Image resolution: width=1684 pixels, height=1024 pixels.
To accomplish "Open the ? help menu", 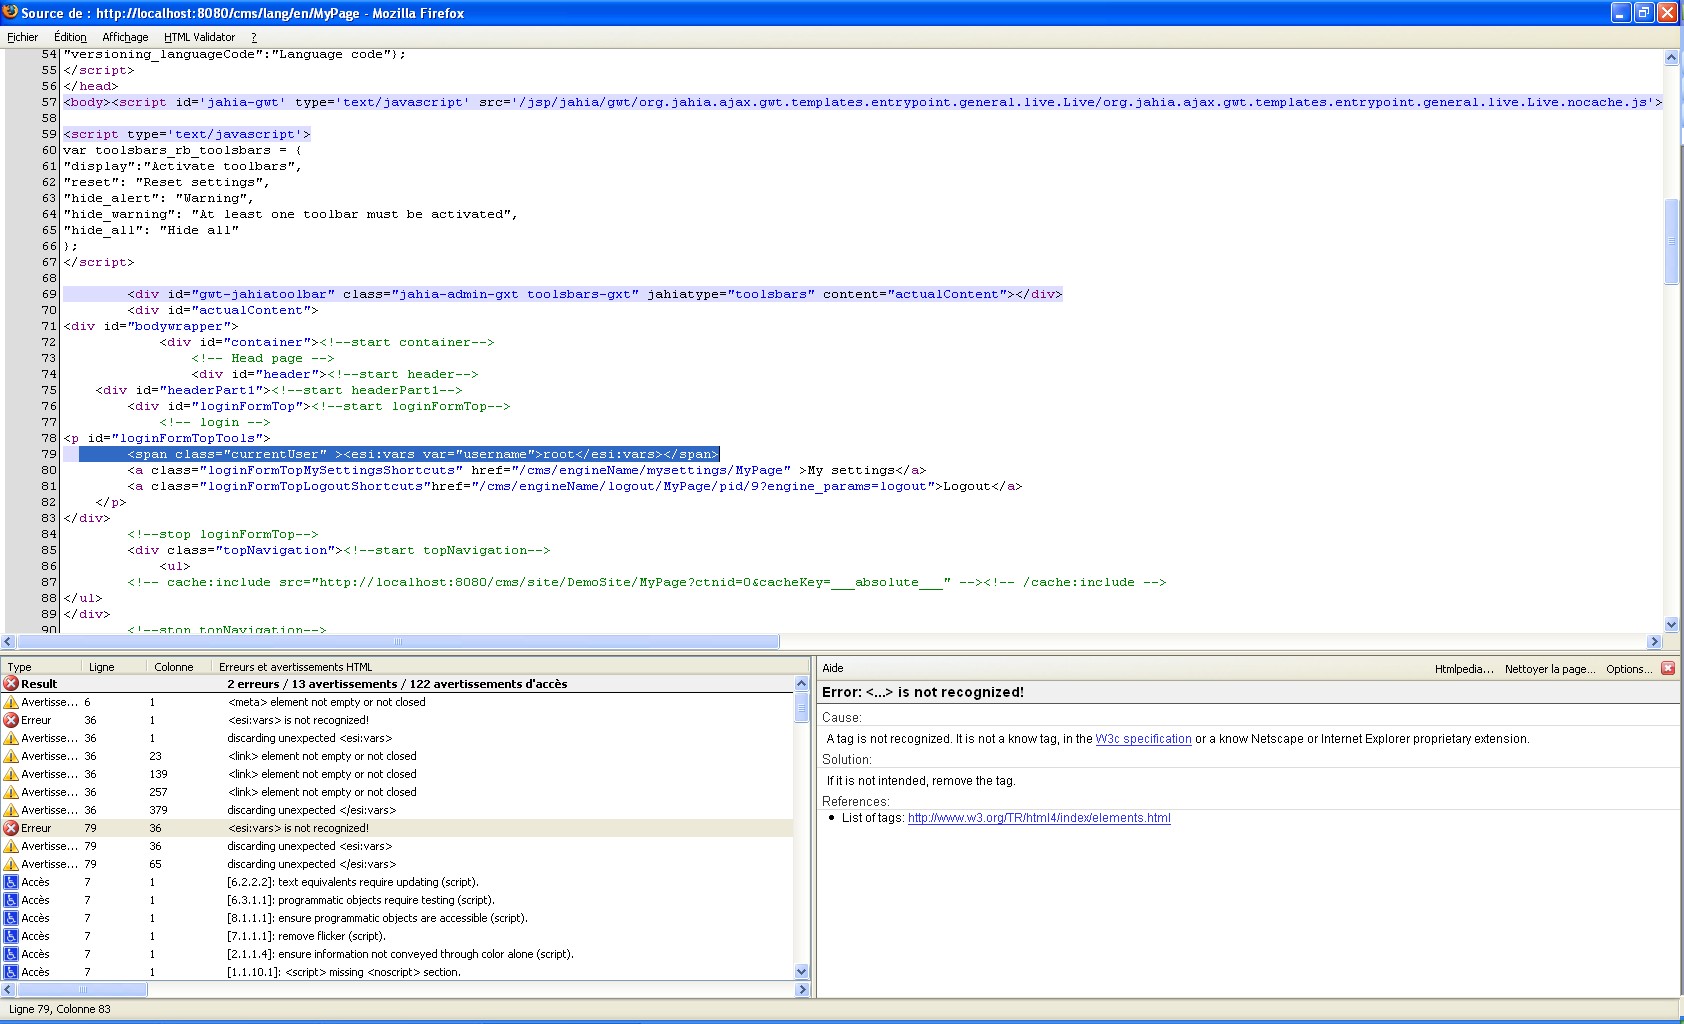I will (254, 37).
